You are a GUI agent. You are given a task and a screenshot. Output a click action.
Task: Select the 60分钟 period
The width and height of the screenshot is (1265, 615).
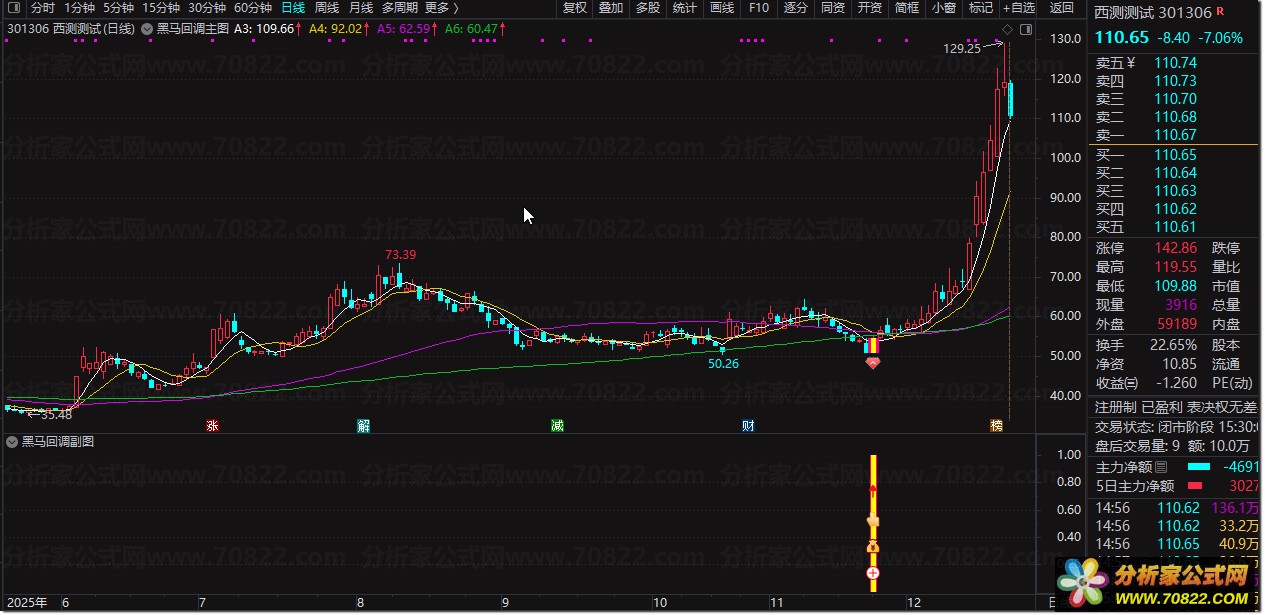point(253,8)
